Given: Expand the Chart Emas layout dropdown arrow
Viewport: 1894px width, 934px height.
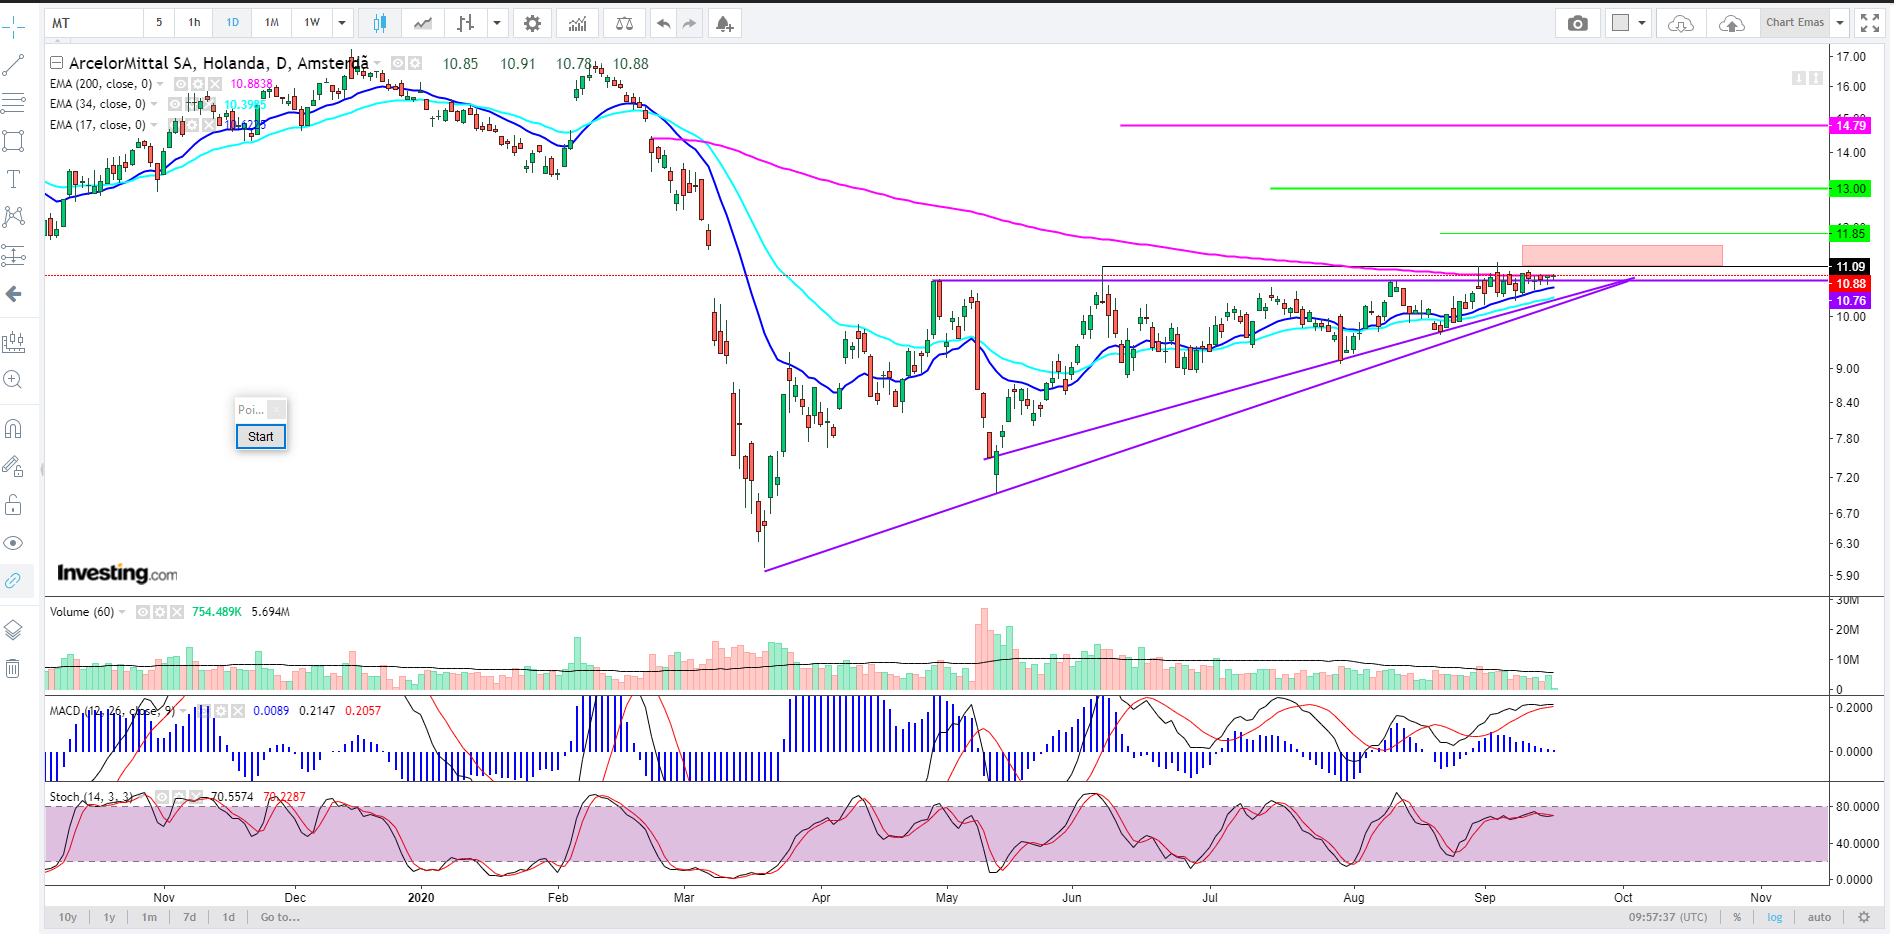Looking at the screenshot, I should coord(1840,23).
